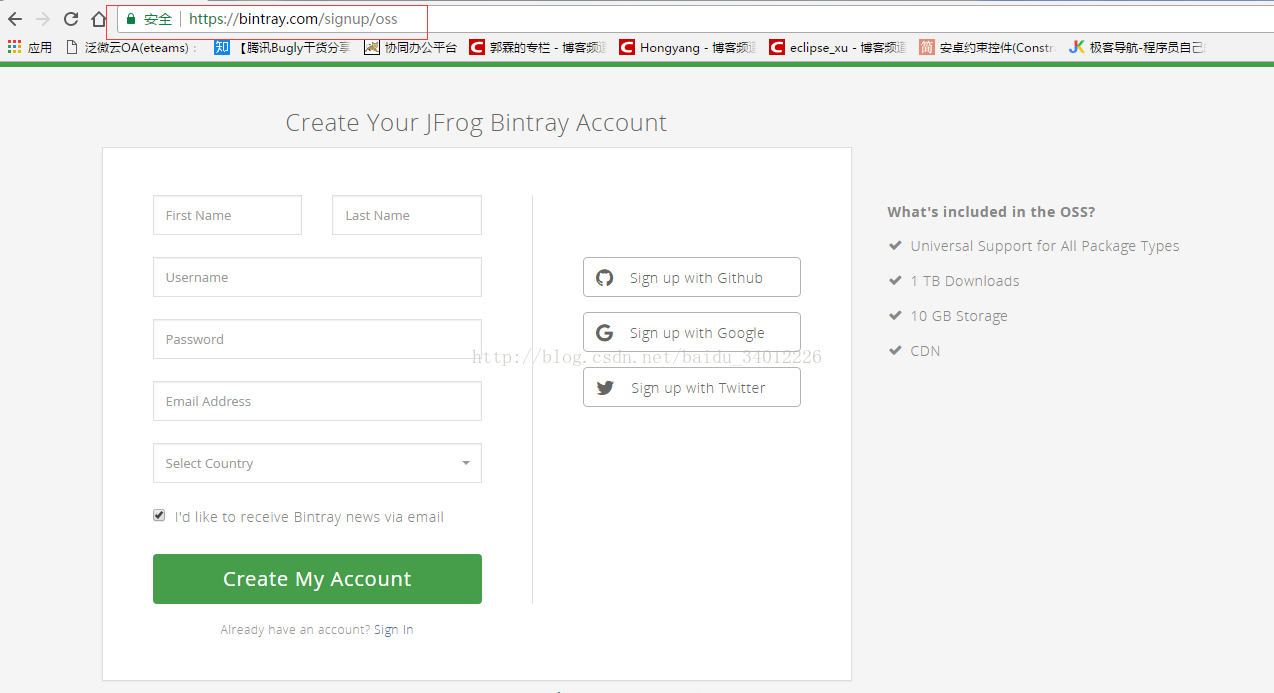Image resolution: width=1274 pixels, height=693 pixels.
Task: Open the Select Country dropdown
Action: (x=317, y=463)
